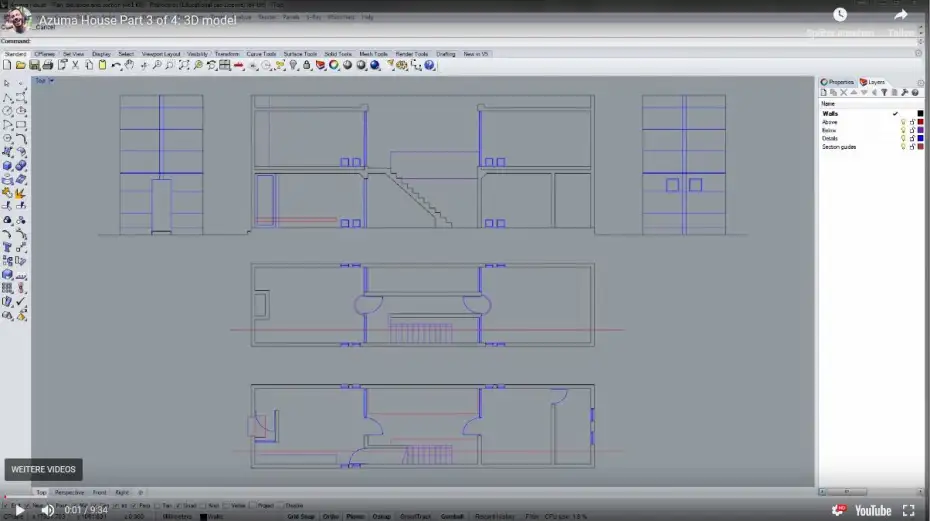The width and height of the screenshot is (930, 521).
Task: Click the WEITERE VIDEOS button
Action: coord(43,469)
